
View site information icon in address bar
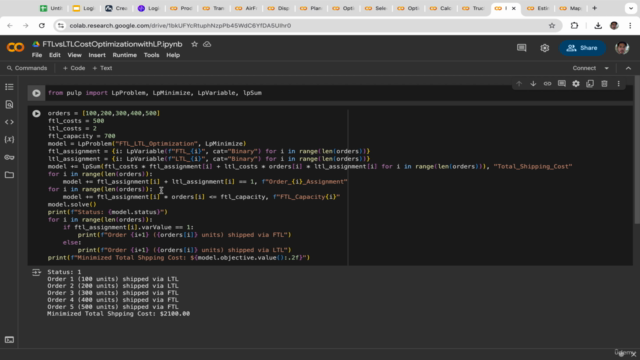tap(61, 25)
